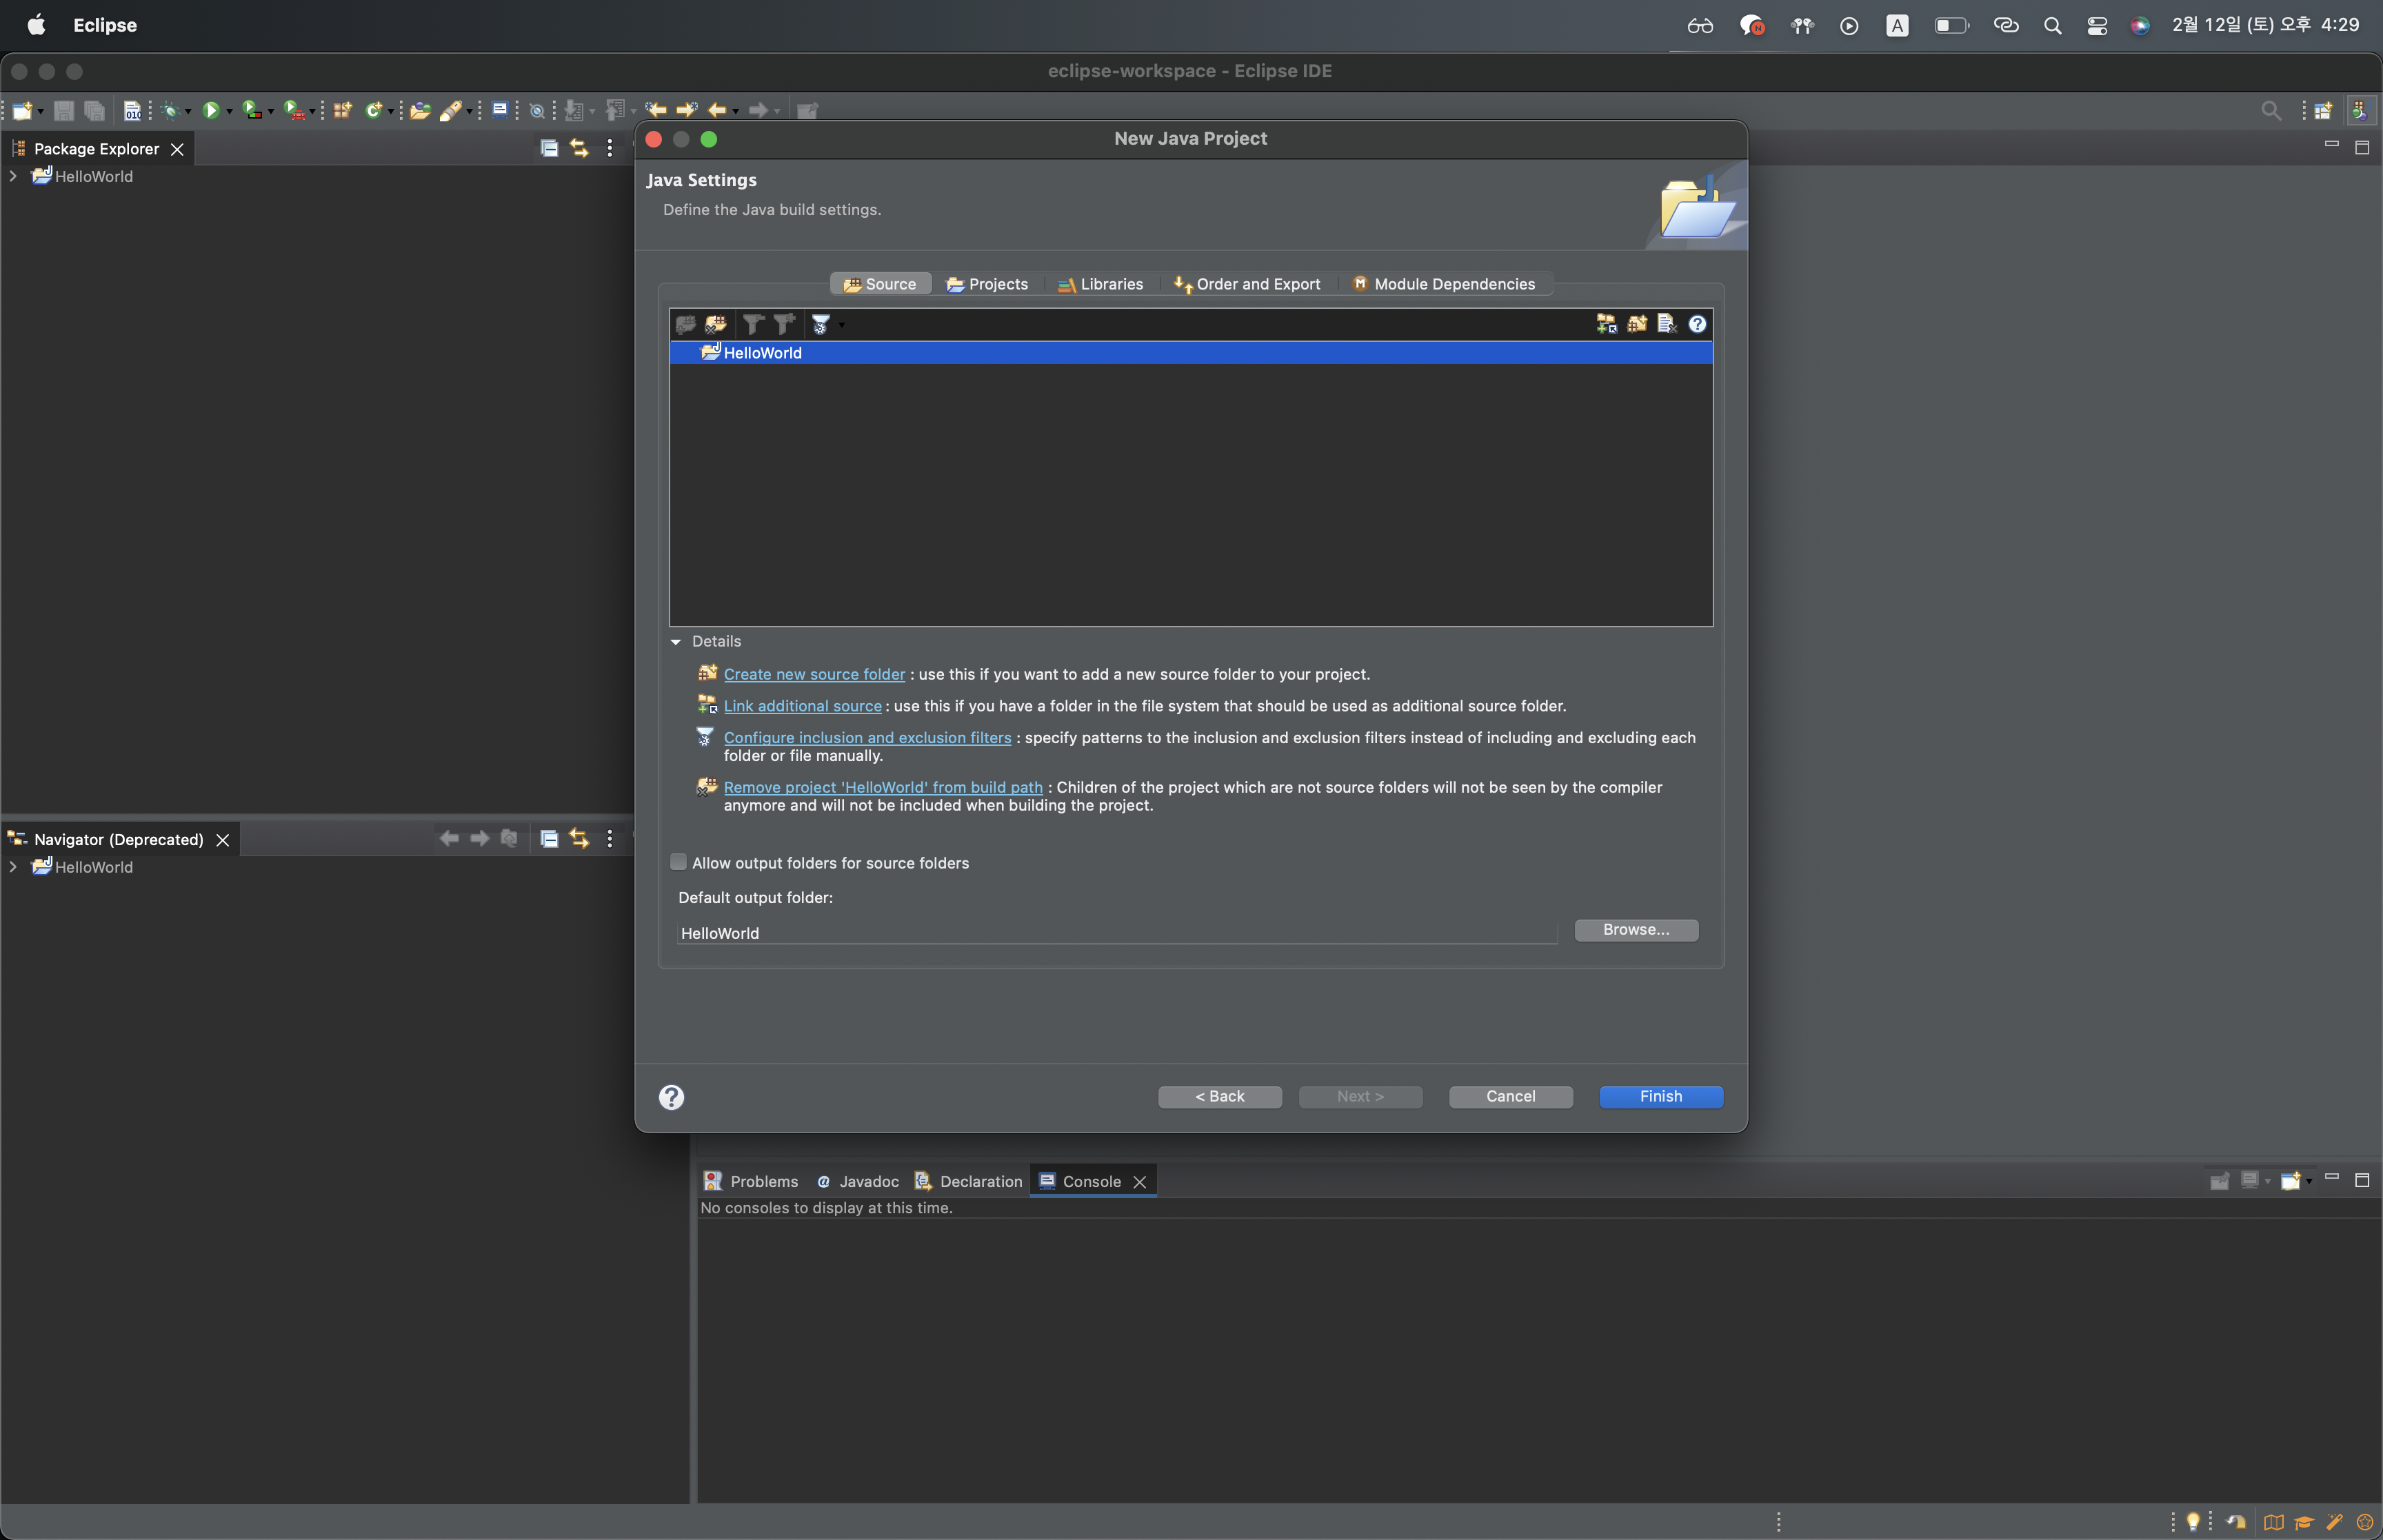The width and height of the screenshot is (2383, 1540).
Task: Switch to the Libraries tab
Action: click(1100, 284)
